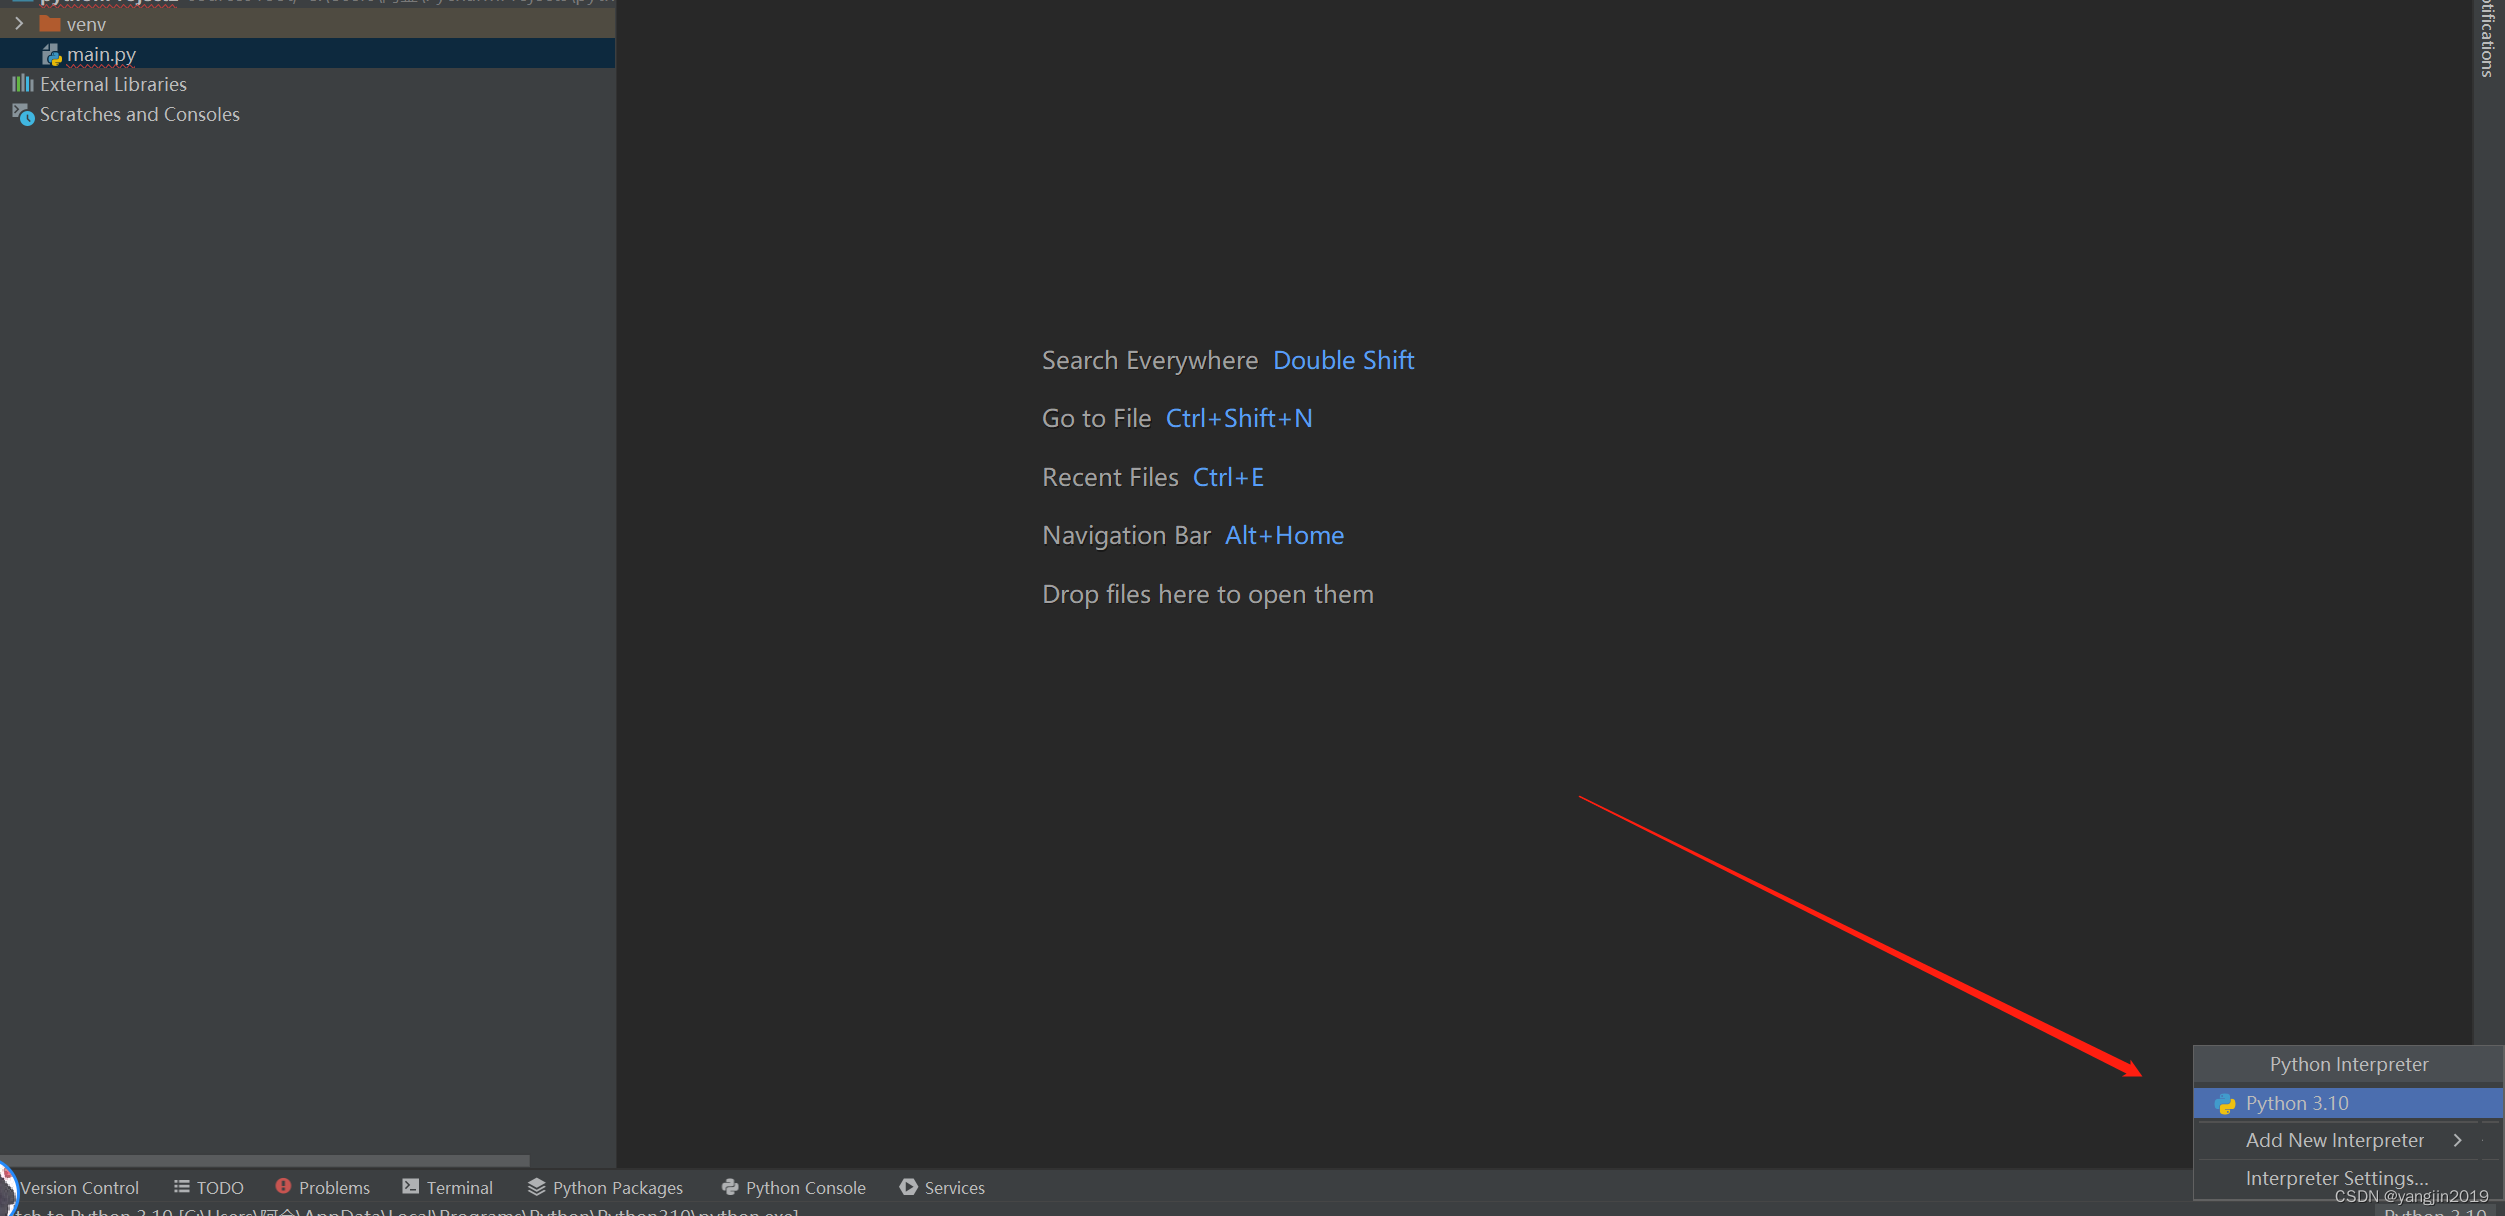The height and width of the screenshot is (1216, 2505).
Task: Open the Terminal tool window
Action: (x=459, y=1187)
